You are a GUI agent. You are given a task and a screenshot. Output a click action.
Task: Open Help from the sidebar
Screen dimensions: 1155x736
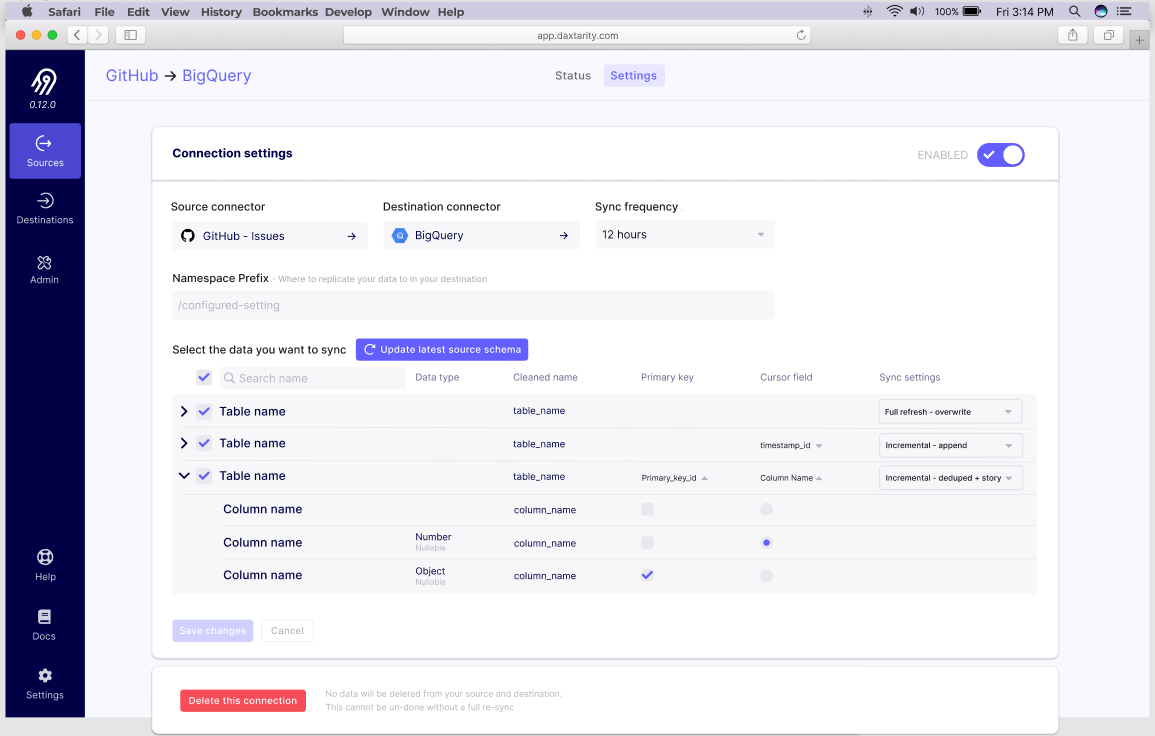click(44, 563)
